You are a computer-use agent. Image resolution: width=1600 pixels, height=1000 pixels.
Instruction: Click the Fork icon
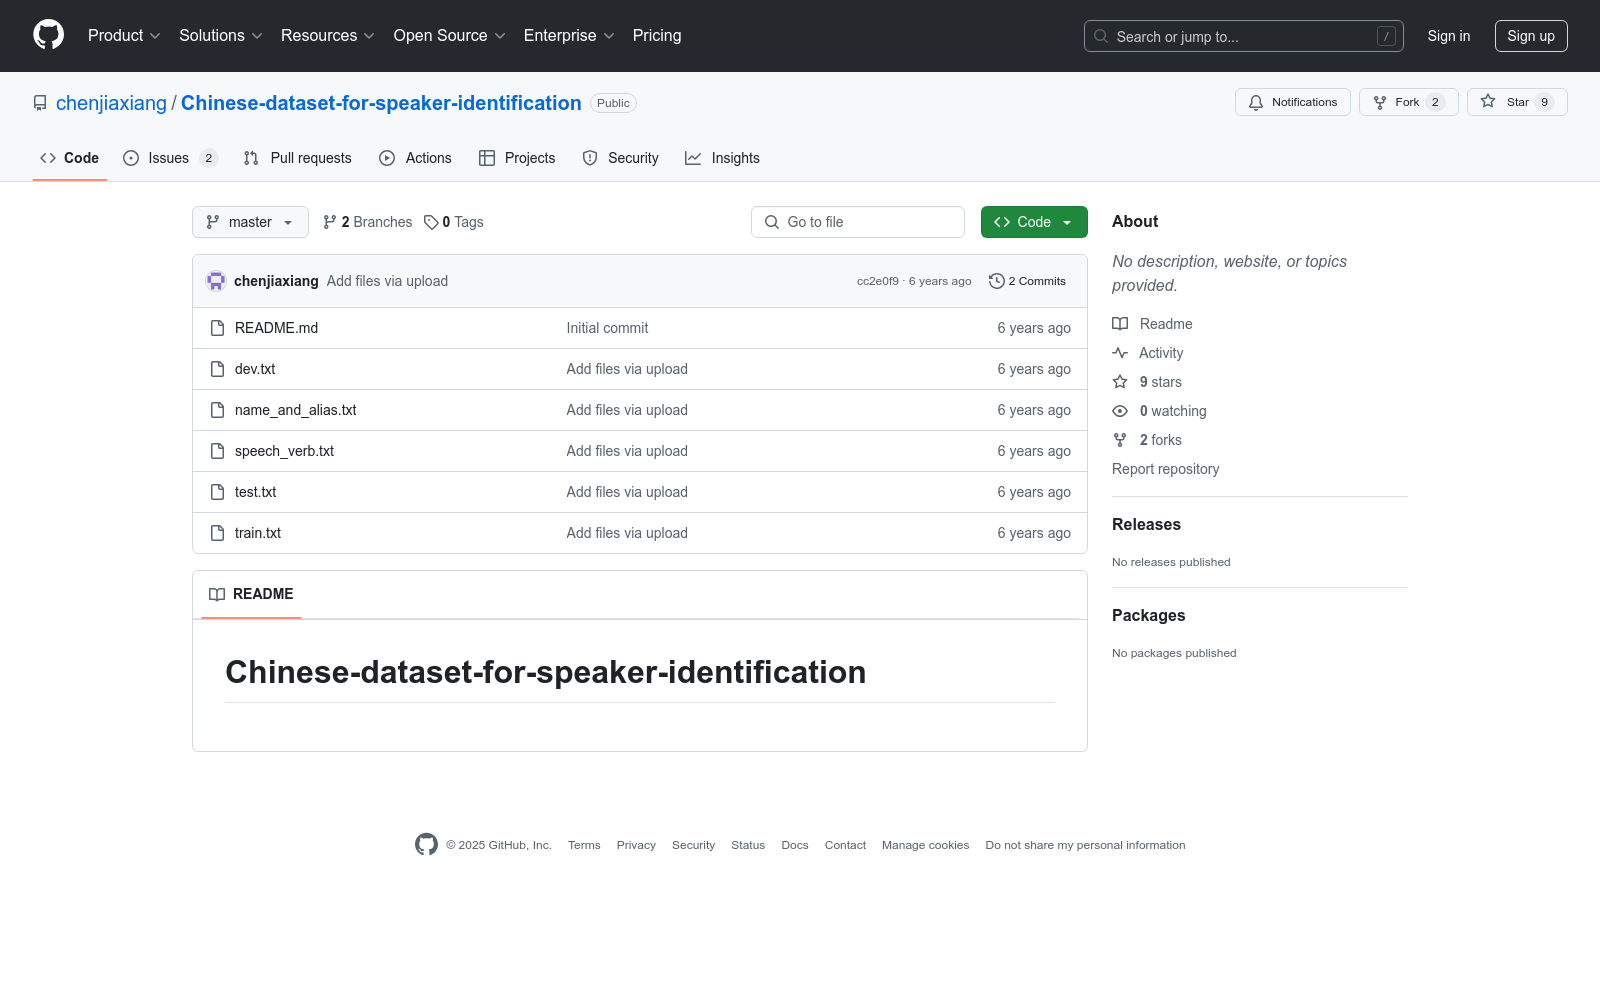pos(1380,102)
